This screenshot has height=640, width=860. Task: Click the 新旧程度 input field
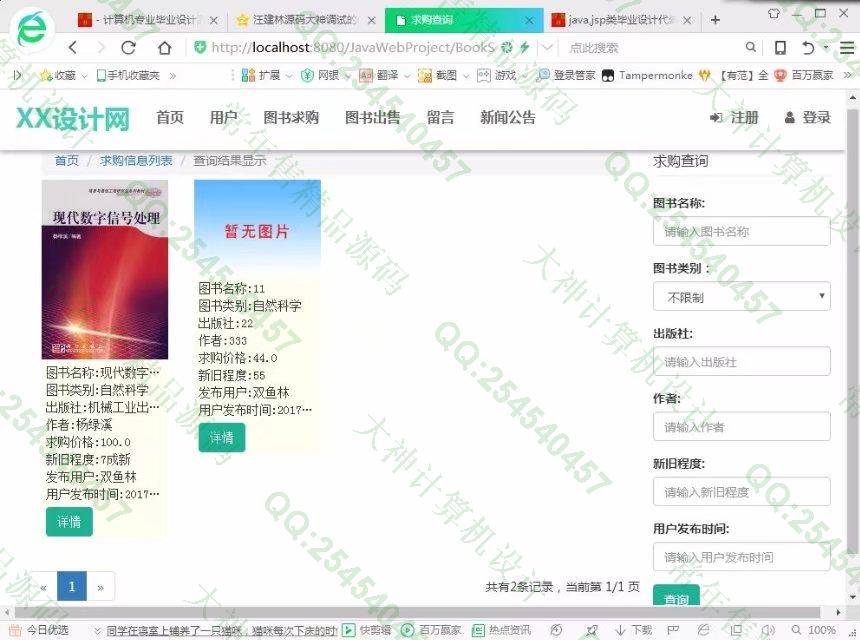click(x=742, y=492)
